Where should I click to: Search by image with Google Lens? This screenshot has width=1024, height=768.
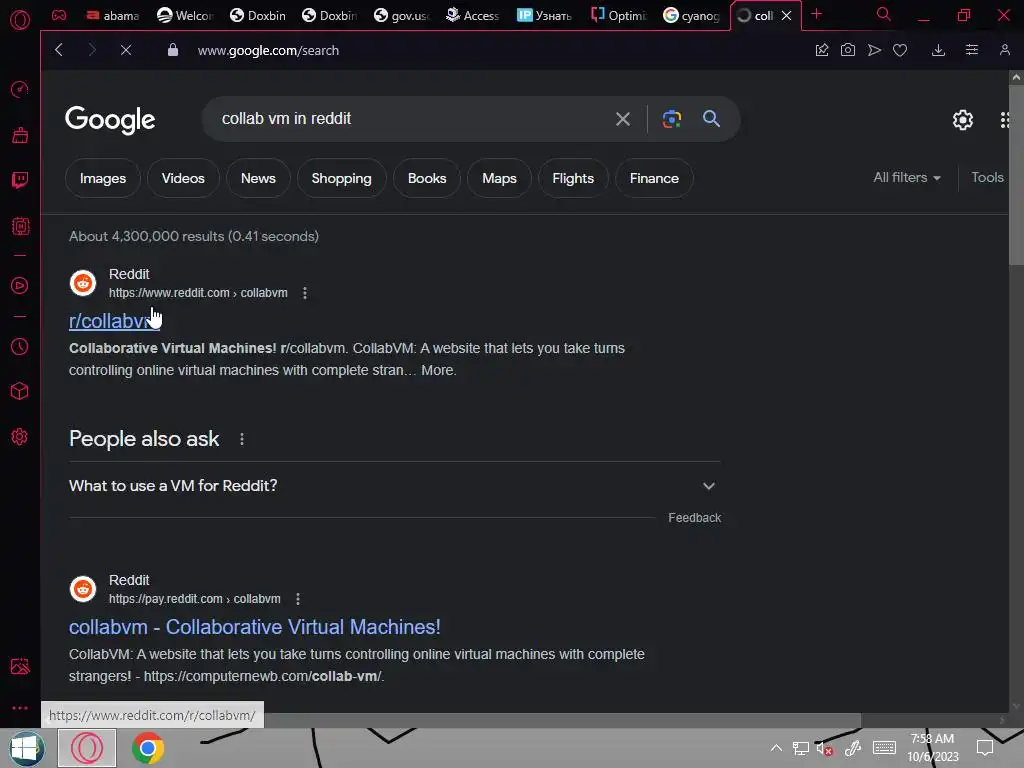point(672,119)
